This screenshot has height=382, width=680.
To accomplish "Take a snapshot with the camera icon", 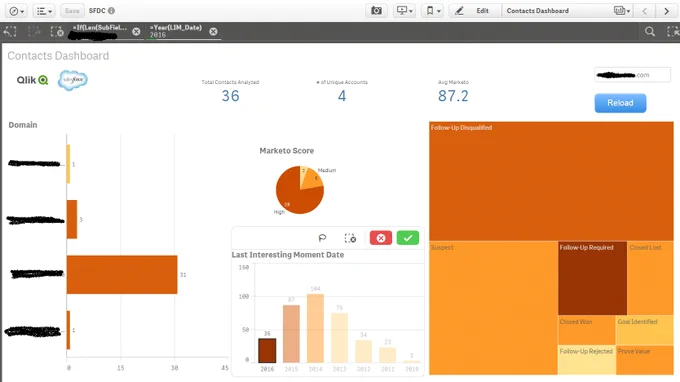I will pyautogui.click(x=376, y=11).
